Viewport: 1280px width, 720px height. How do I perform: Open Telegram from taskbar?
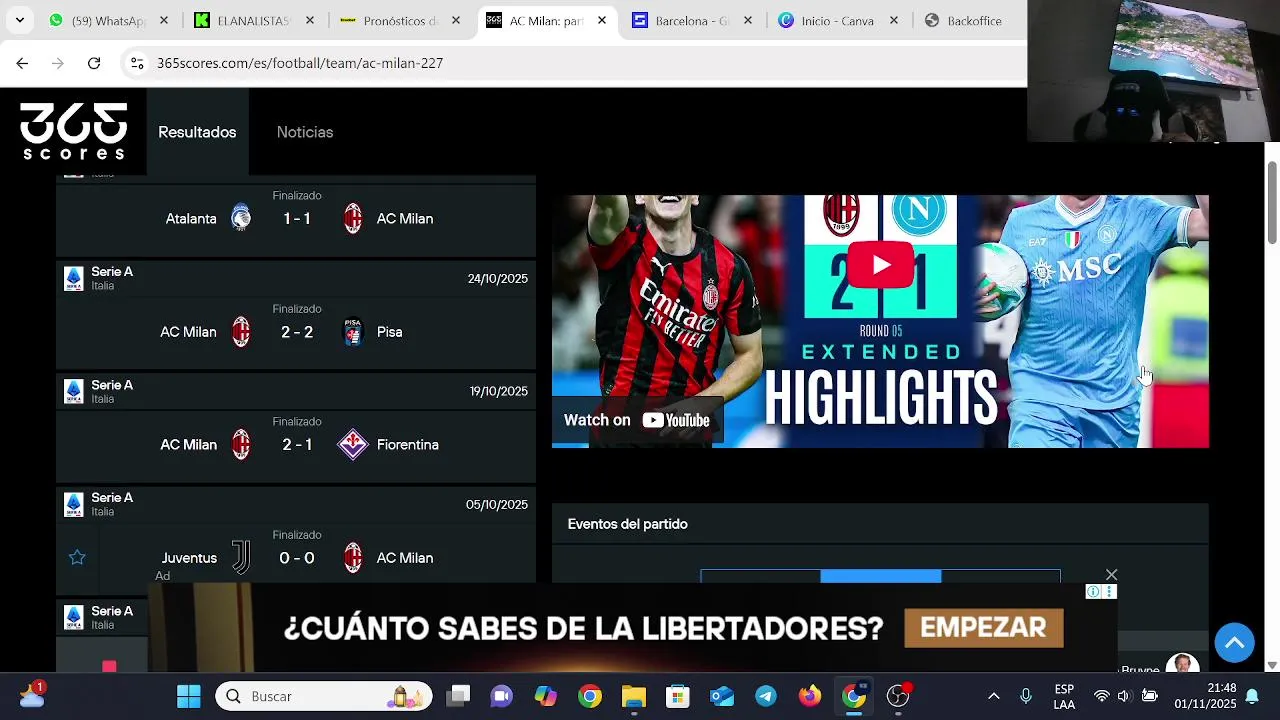click(x=766, y=696)
